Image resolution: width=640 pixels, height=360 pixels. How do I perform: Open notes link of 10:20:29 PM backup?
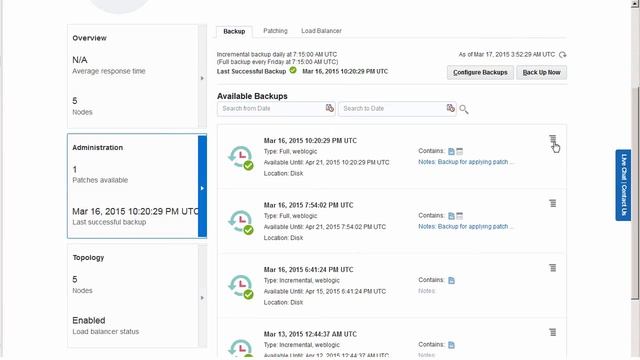[466, 162]
